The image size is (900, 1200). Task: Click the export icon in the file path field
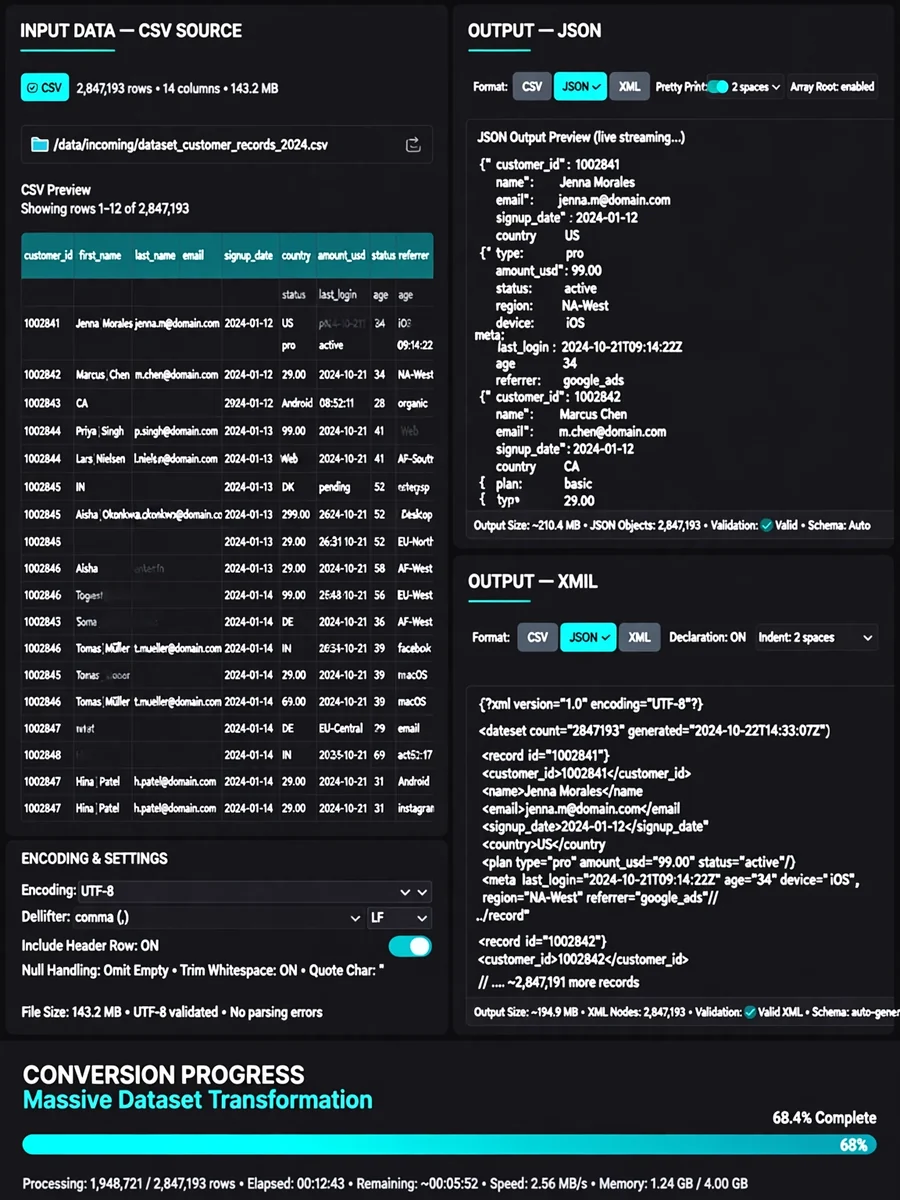[x=413, y=145]
